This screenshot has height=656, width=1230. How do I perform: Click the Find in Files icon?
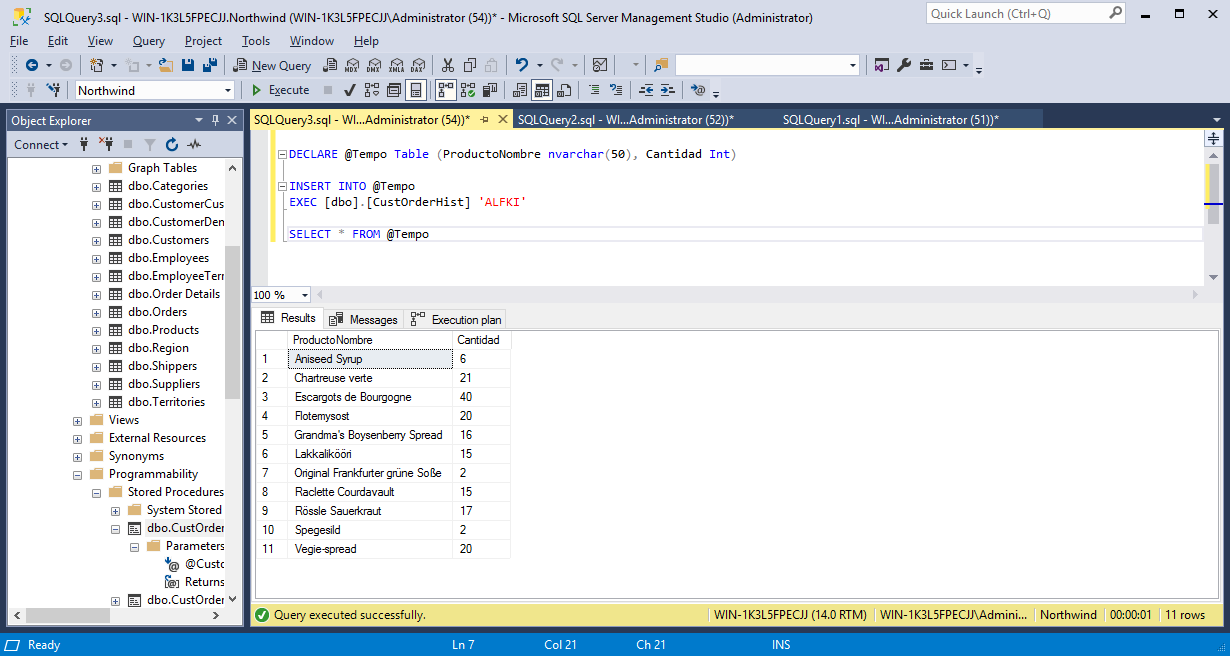pyautogui.click(x=660, y=65)
